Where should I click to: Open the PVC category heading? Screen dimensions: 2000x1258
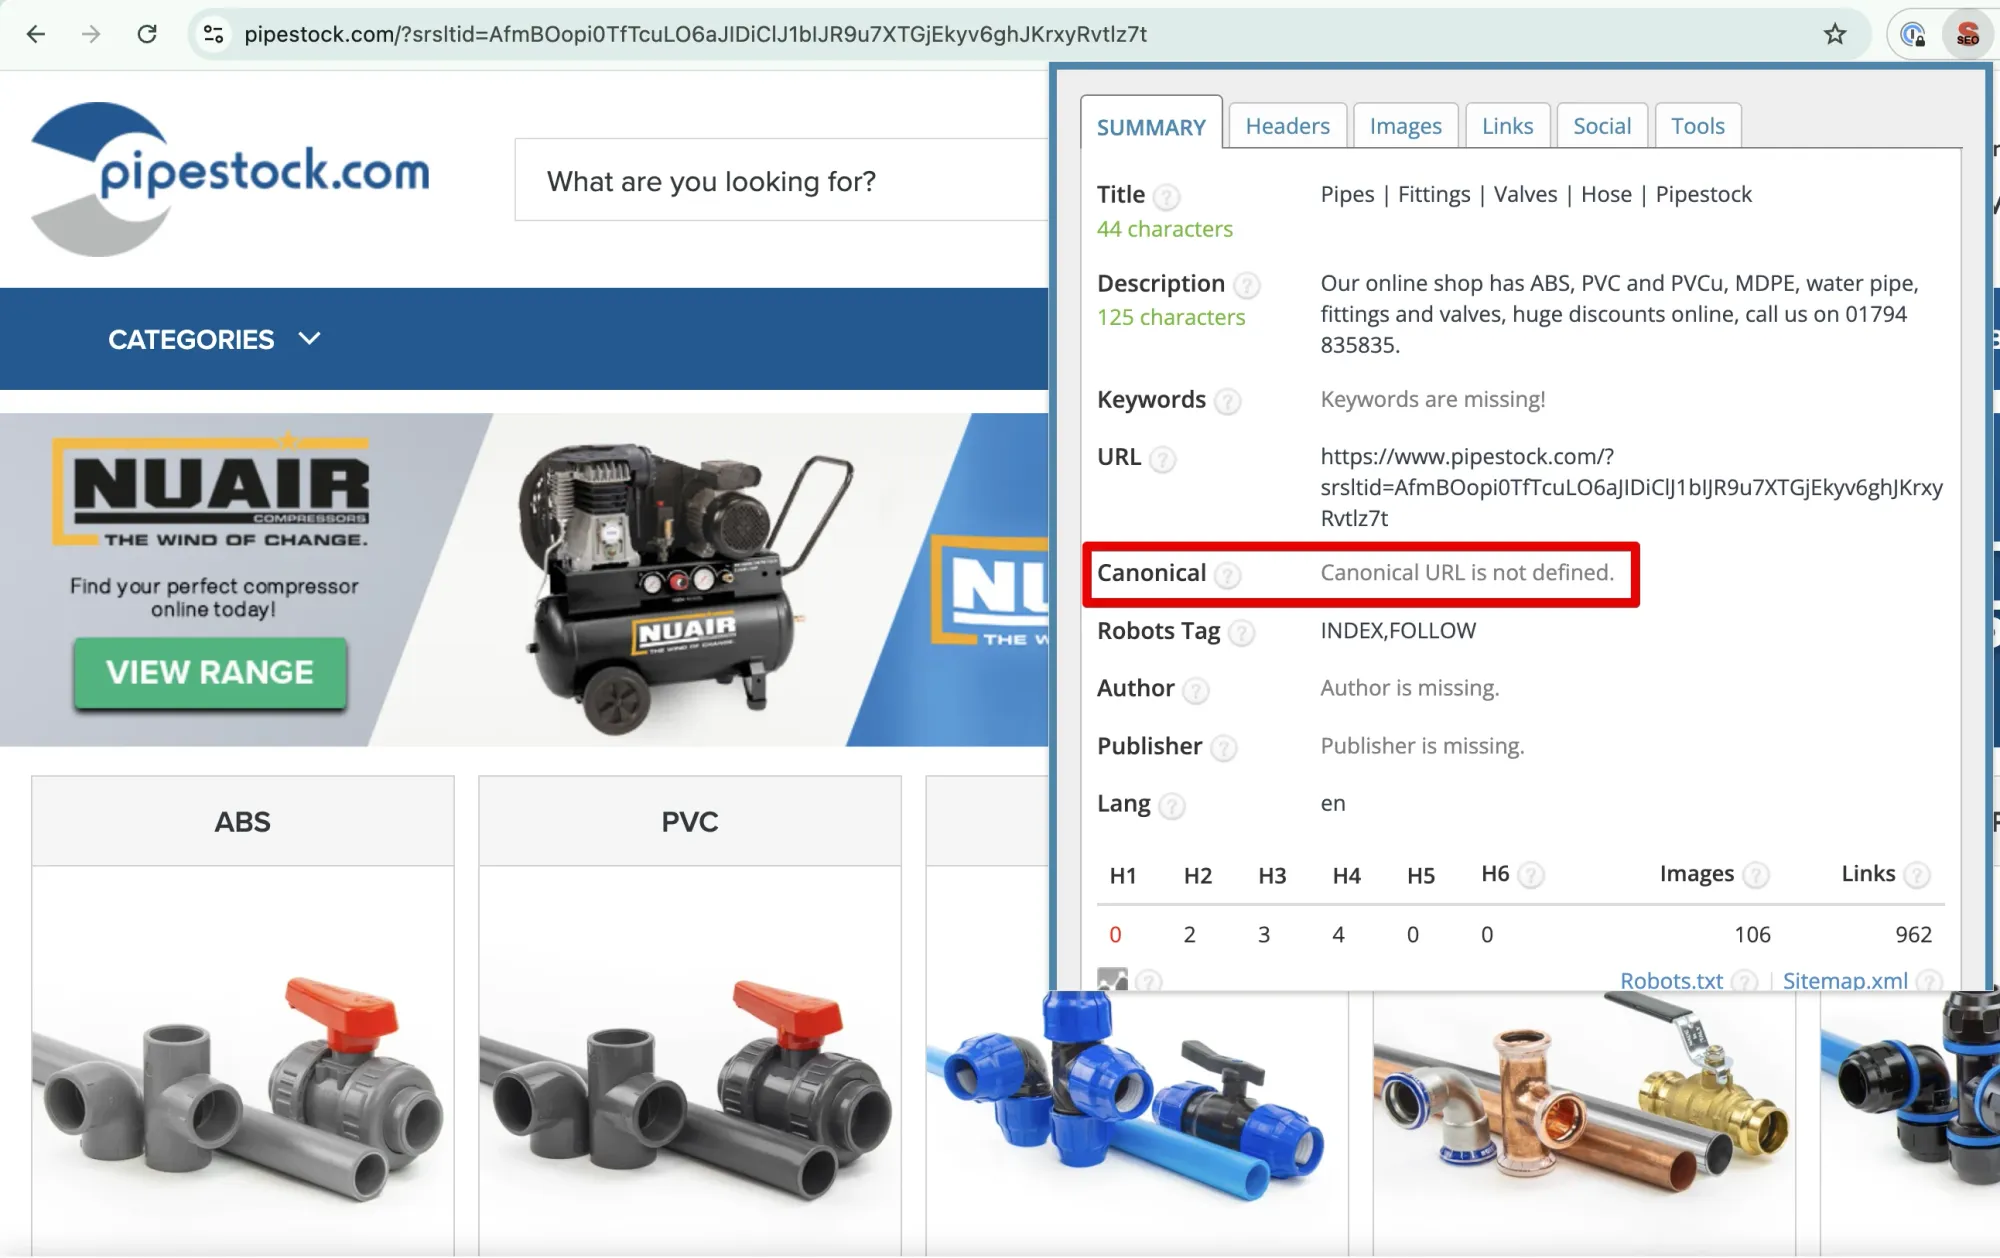coord(689,822)
